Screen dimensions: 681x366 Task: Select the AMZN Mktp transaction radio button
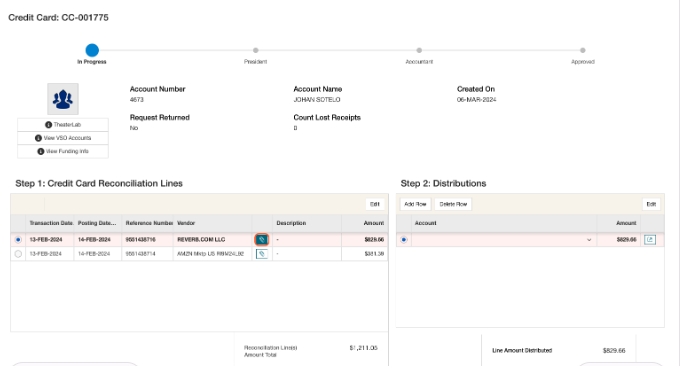click(x=18, y=254)
